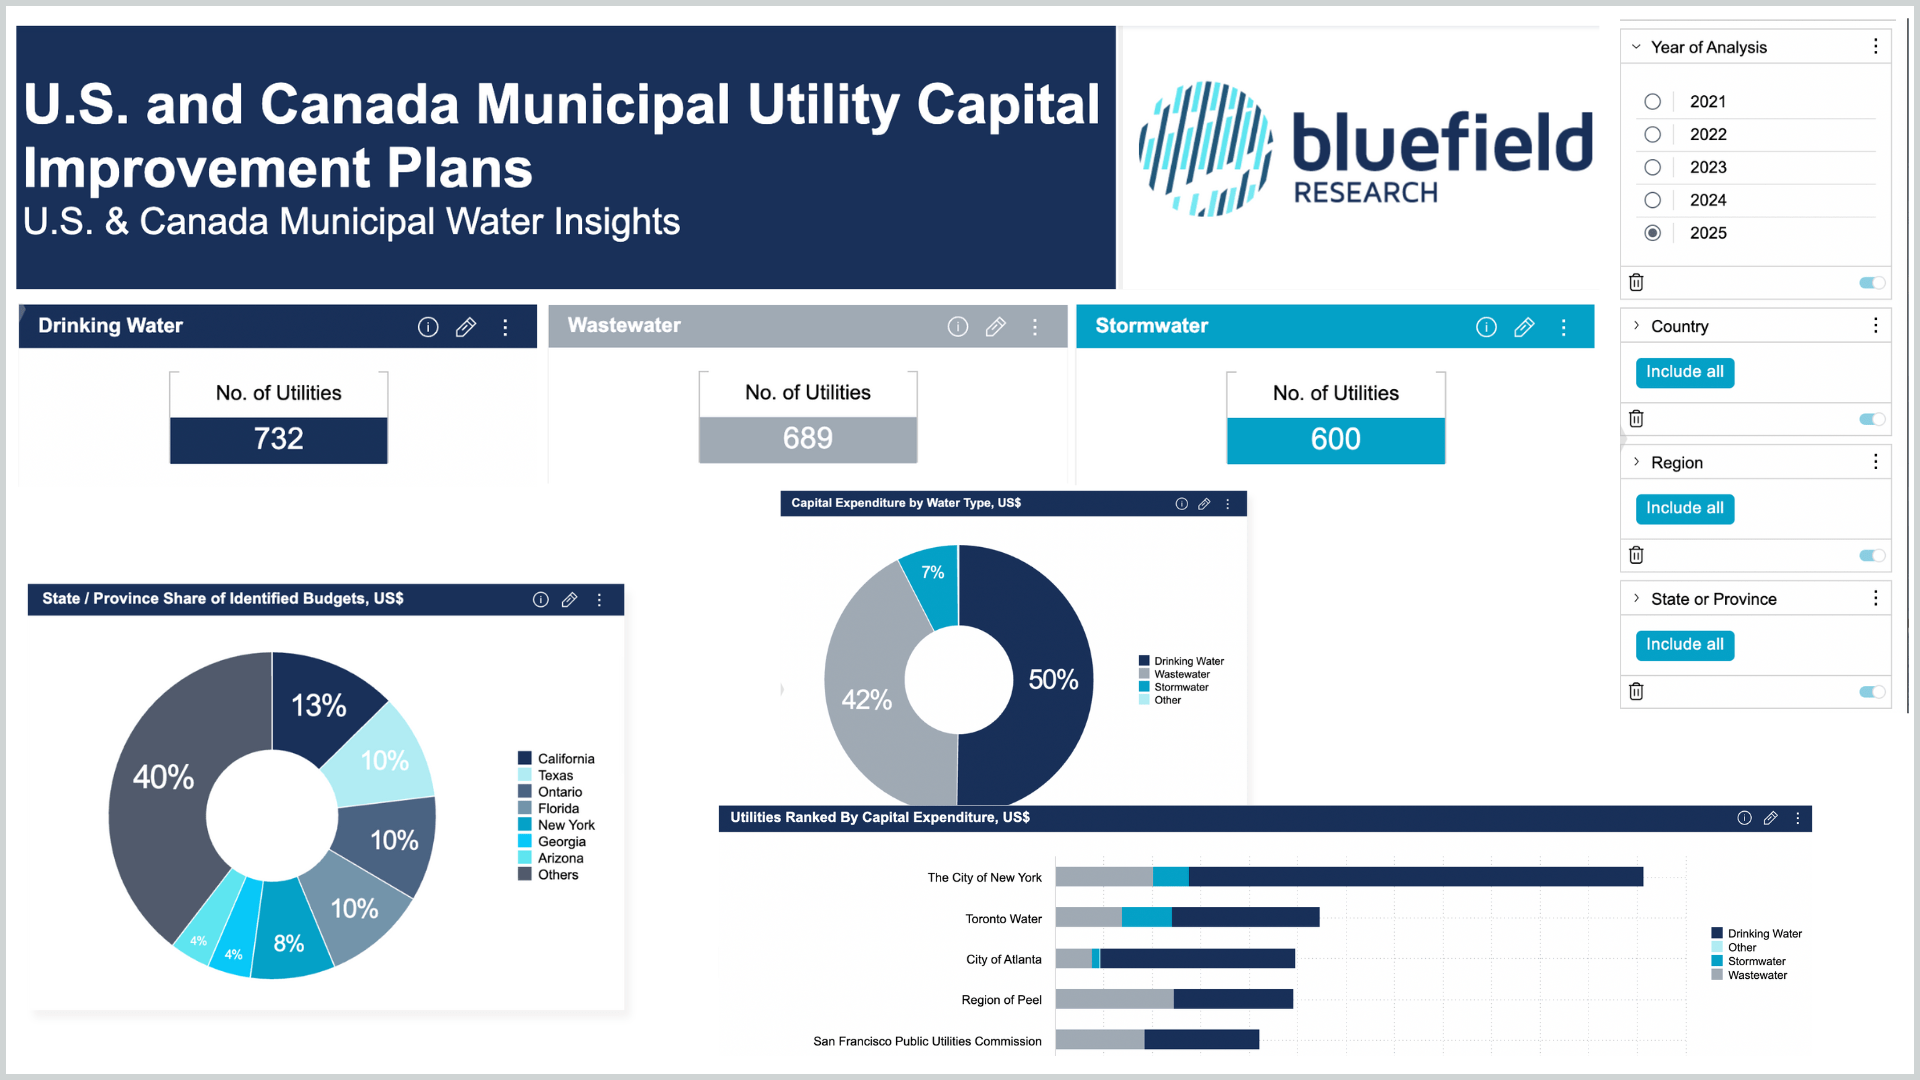
Task: Open the Region filter options menu
Action: (1875, 462)
